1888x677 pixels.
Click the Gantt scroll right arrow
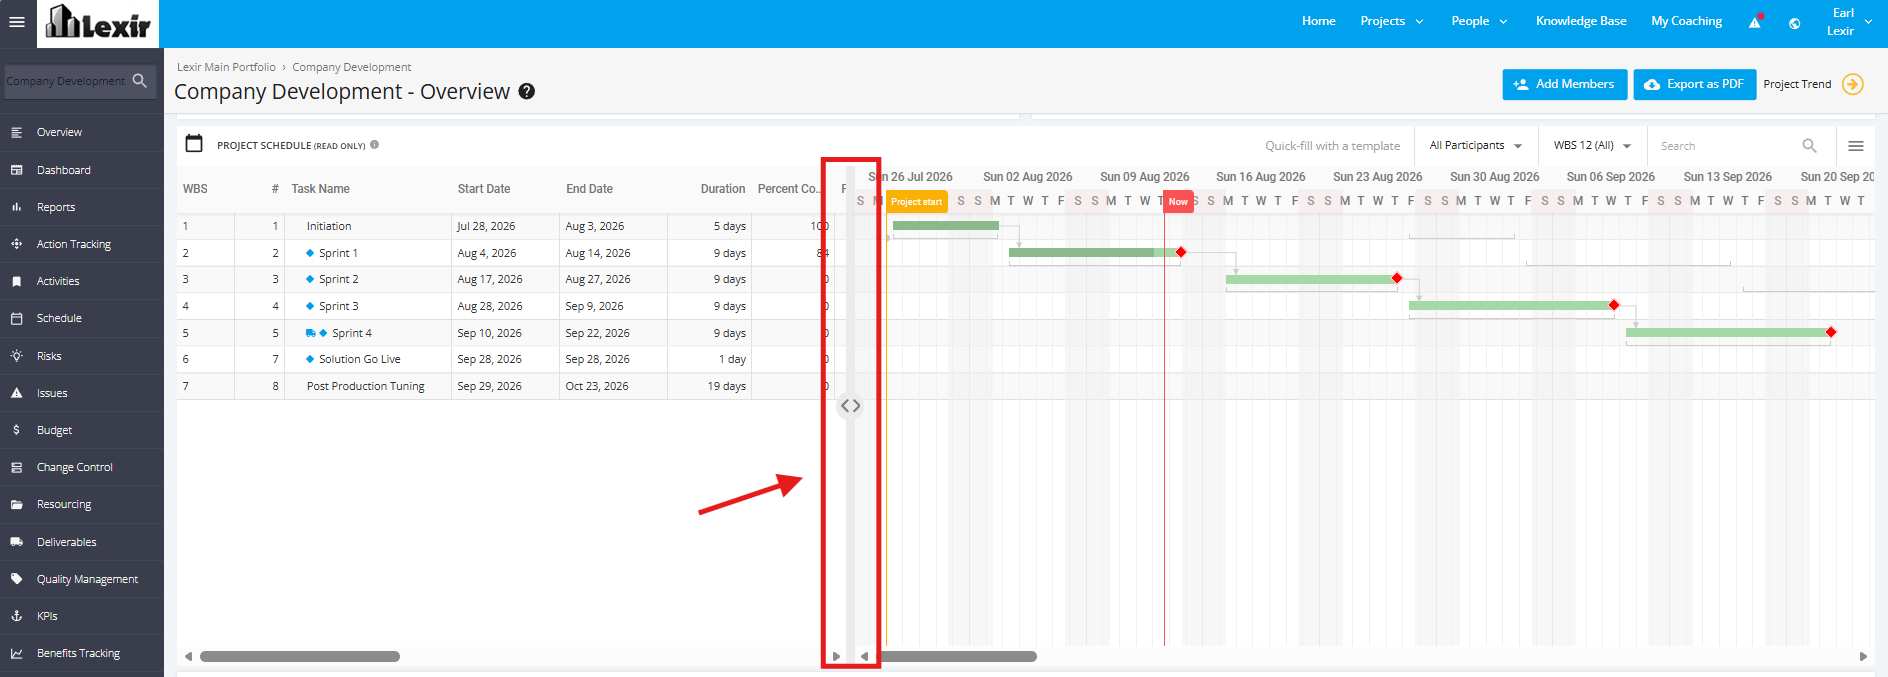[x=1863, y=657]
